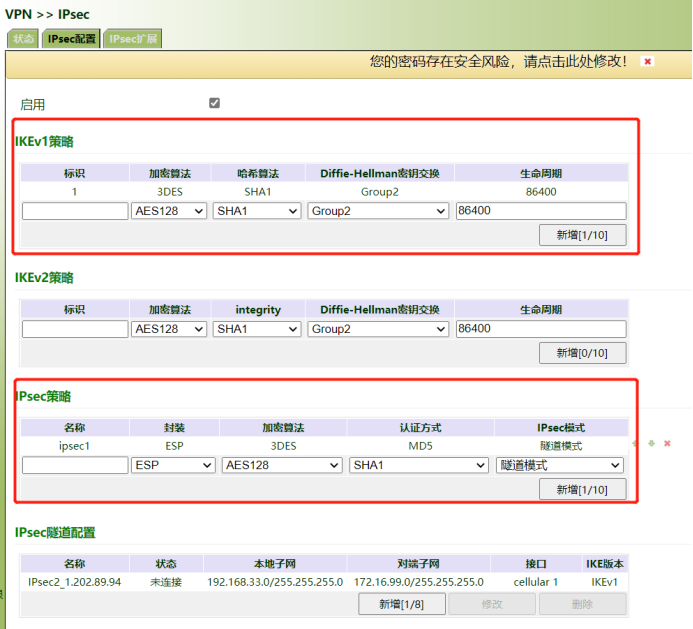The height and width of the screenshot is (629, 693).
Task: Open IKEv1 encryption algorithm dropdown
Action: 169,211
